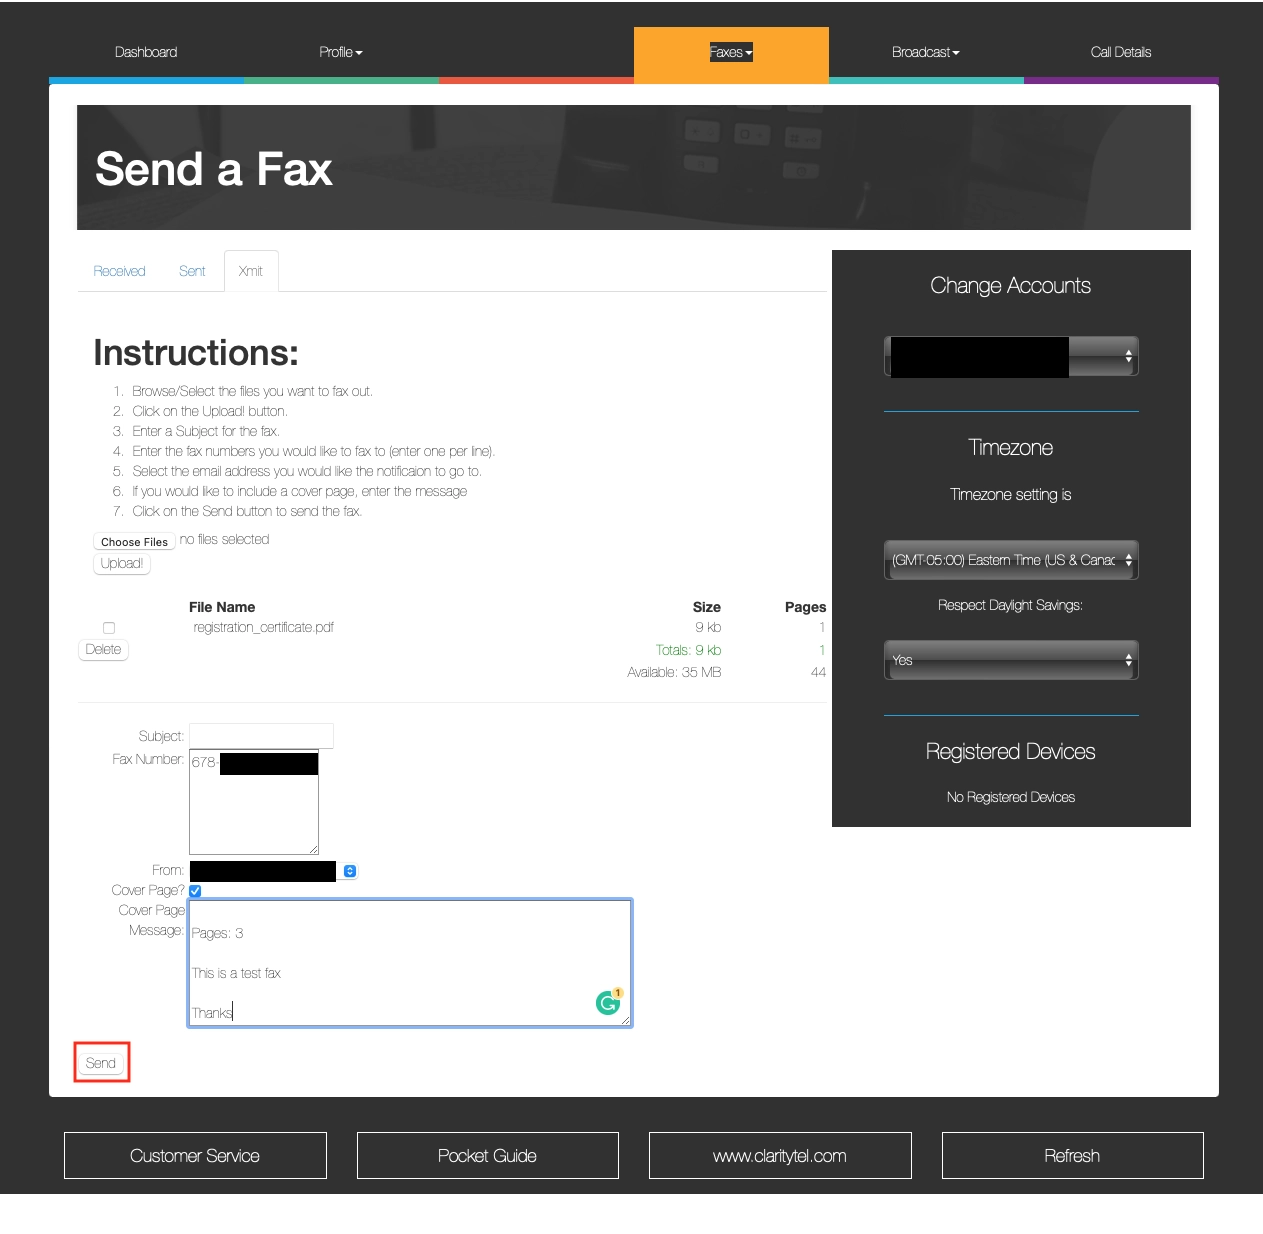Open the Pocket Guide link

(488, 1156)
